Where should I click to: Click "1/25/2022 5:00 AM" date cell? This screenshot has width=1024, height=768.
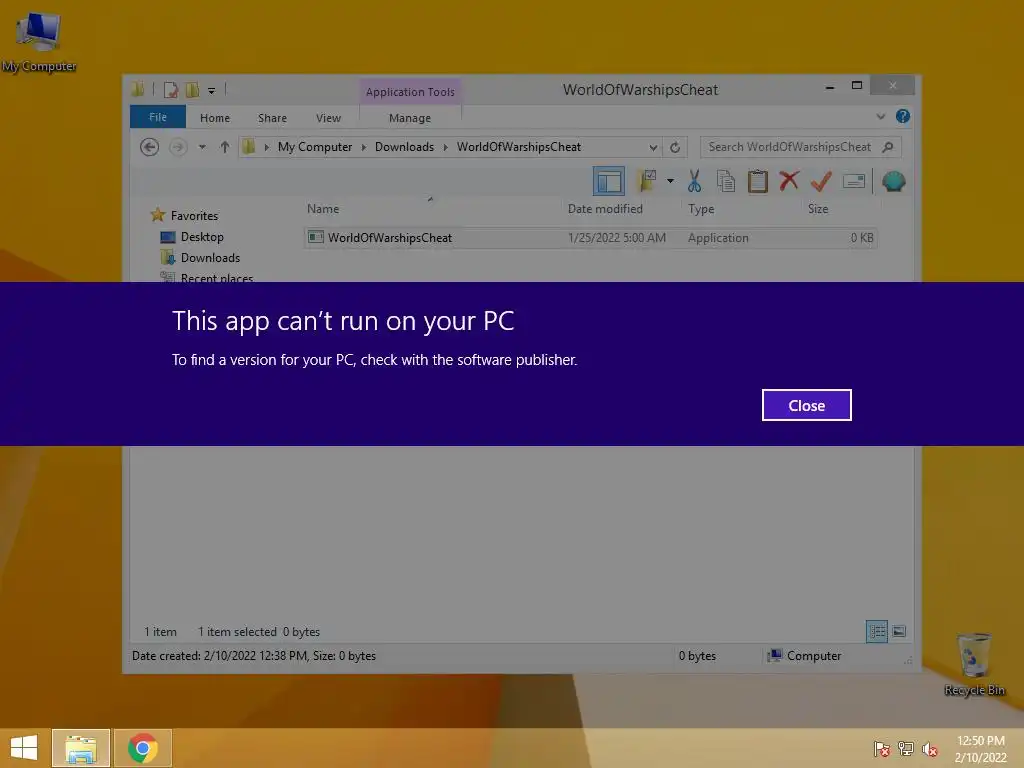pos(616,238)
